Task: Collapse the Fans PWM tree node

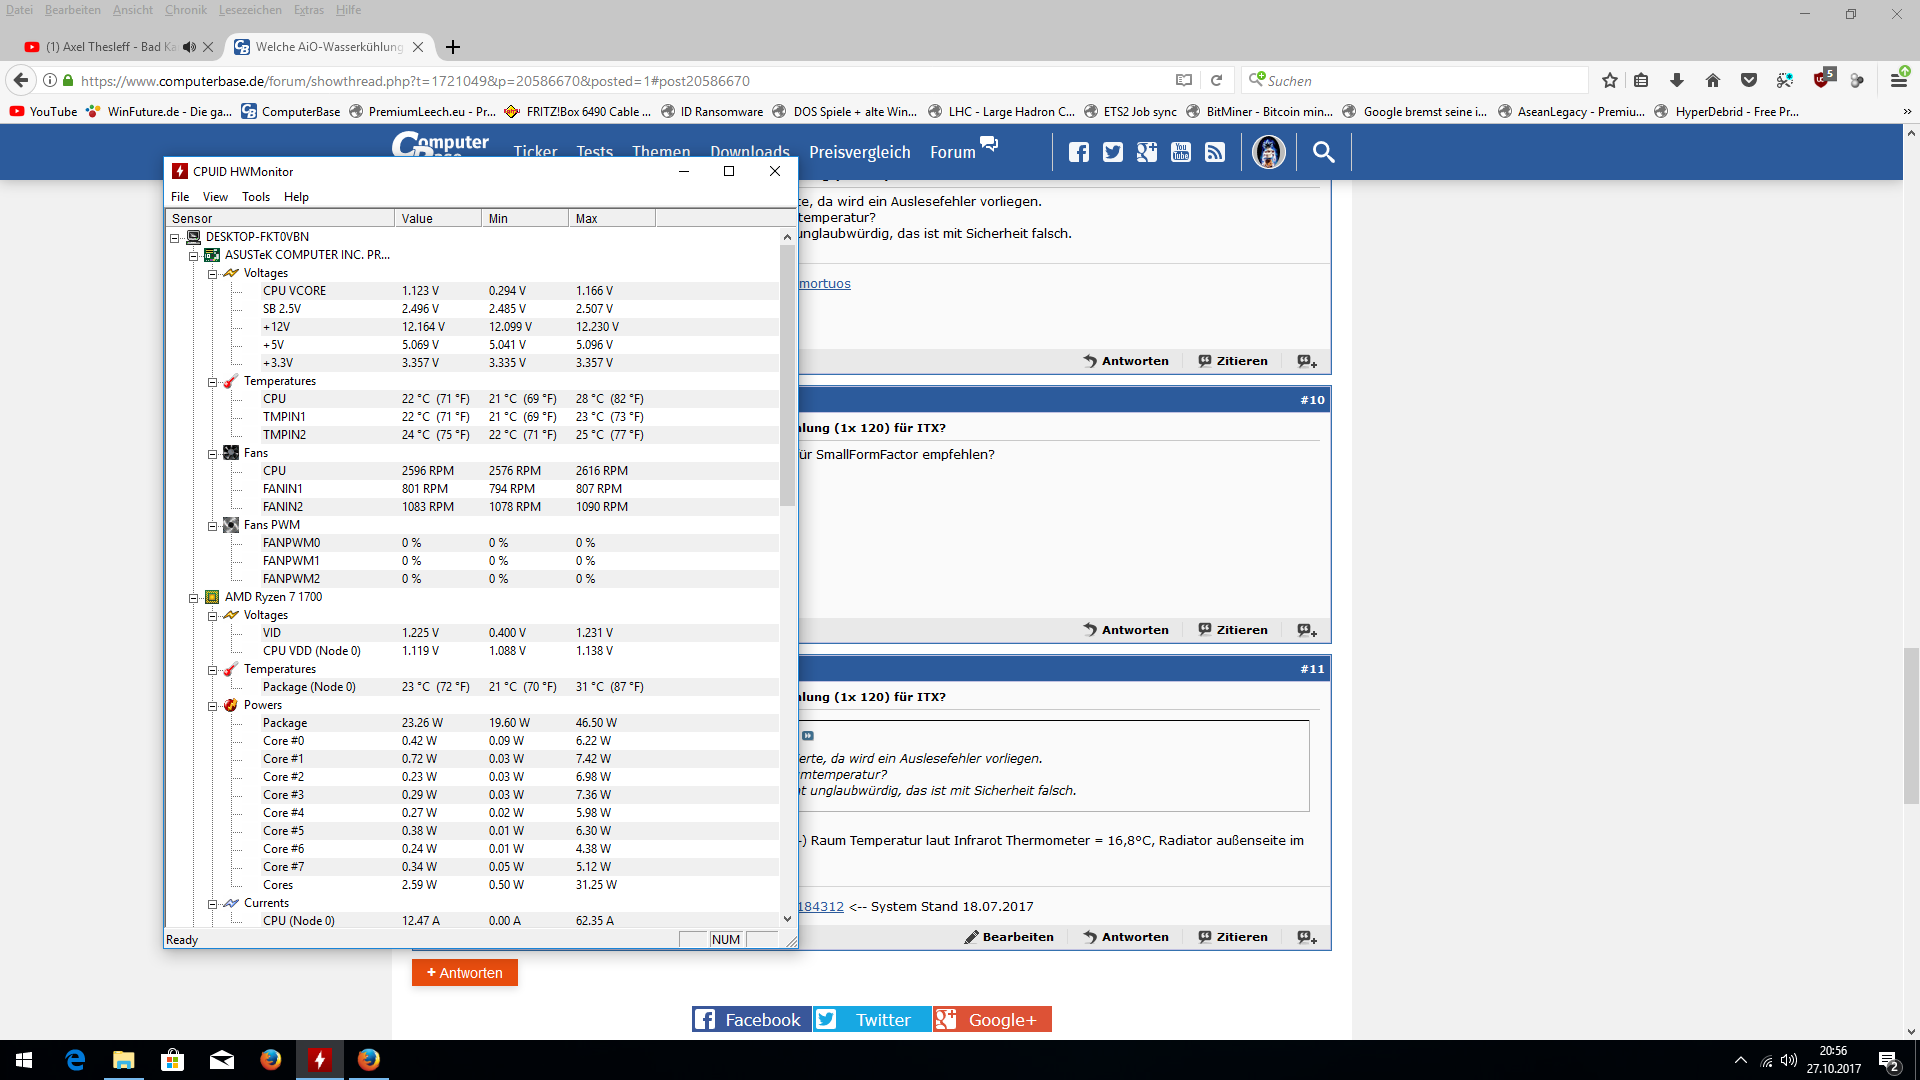Action: (x=213, y=526)
